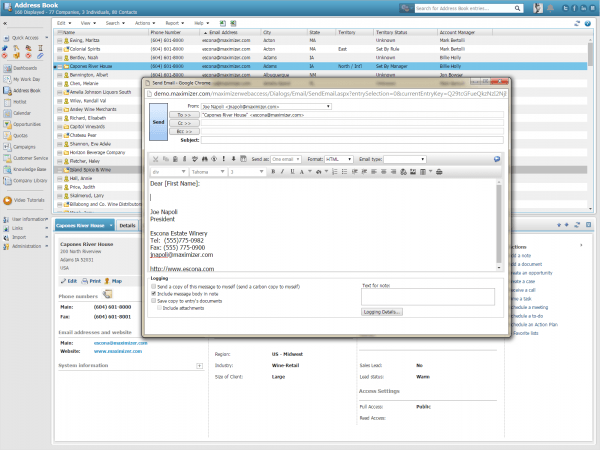Toggle Italic formatting
The width and height of the screenshot is (600, 450).
[282, 172]
